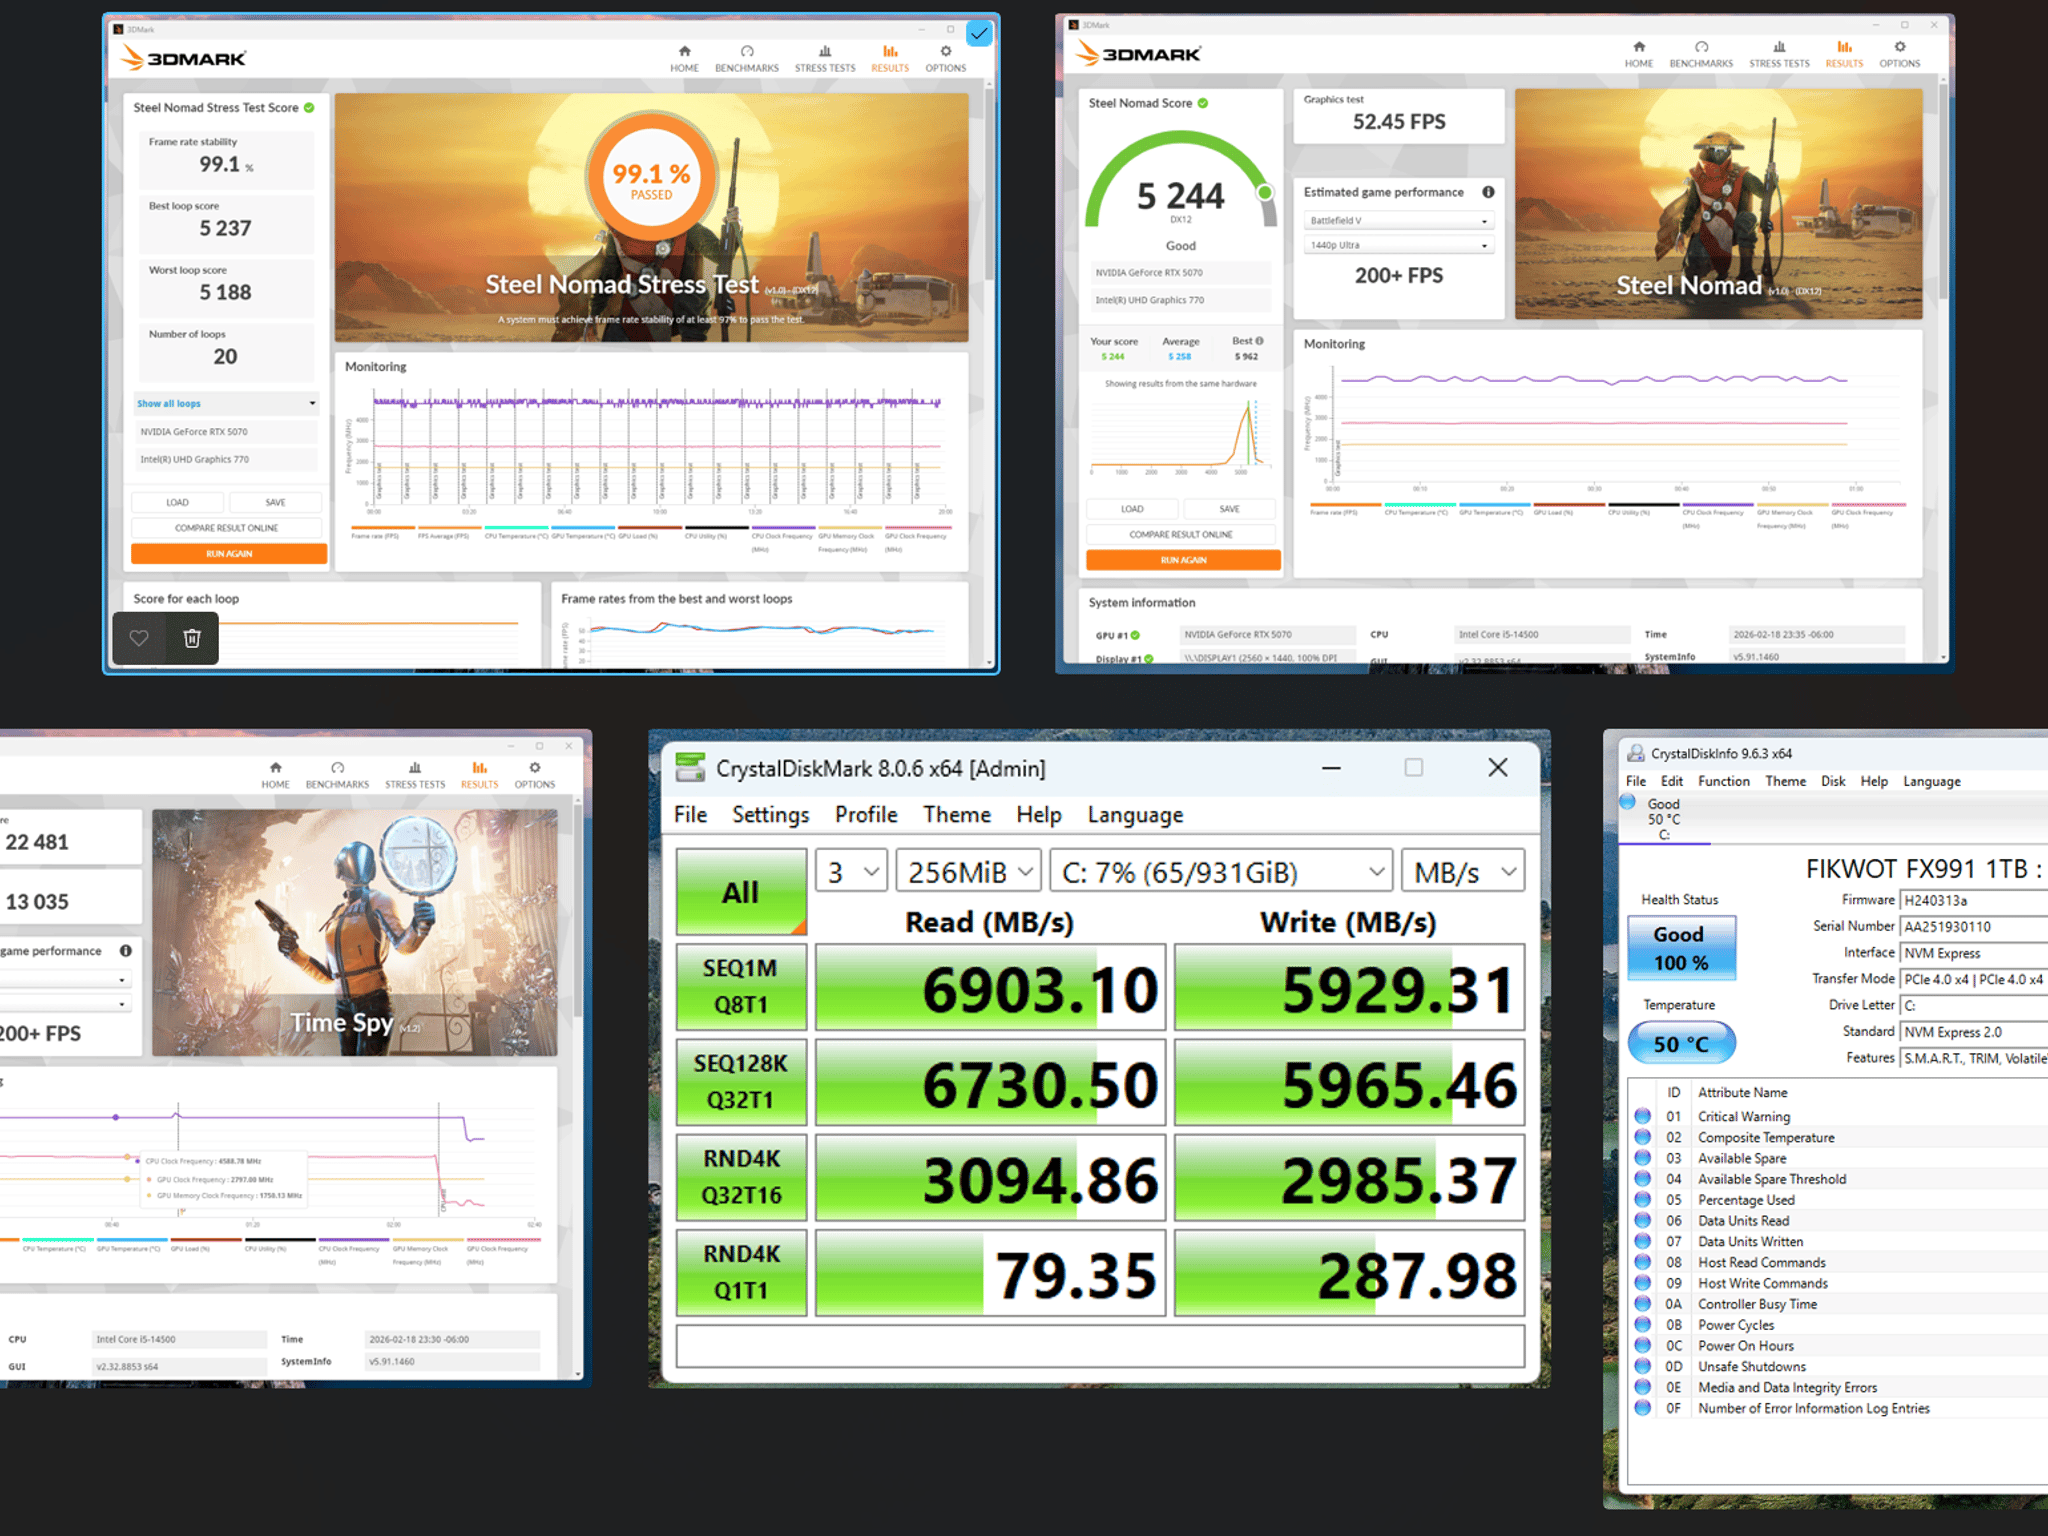The height and width of the screenshot is (1536, 2048).
Task: Click the Firmware field H240313a
Action: [1972, 900]
